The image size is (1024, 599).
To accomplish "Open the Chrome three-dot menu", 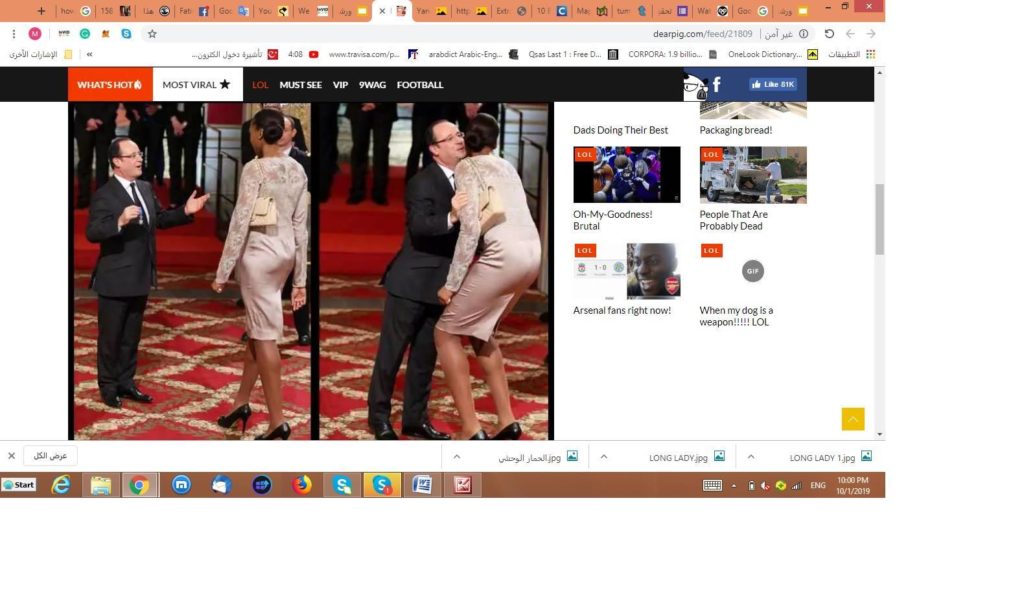I will click(13, 33).
